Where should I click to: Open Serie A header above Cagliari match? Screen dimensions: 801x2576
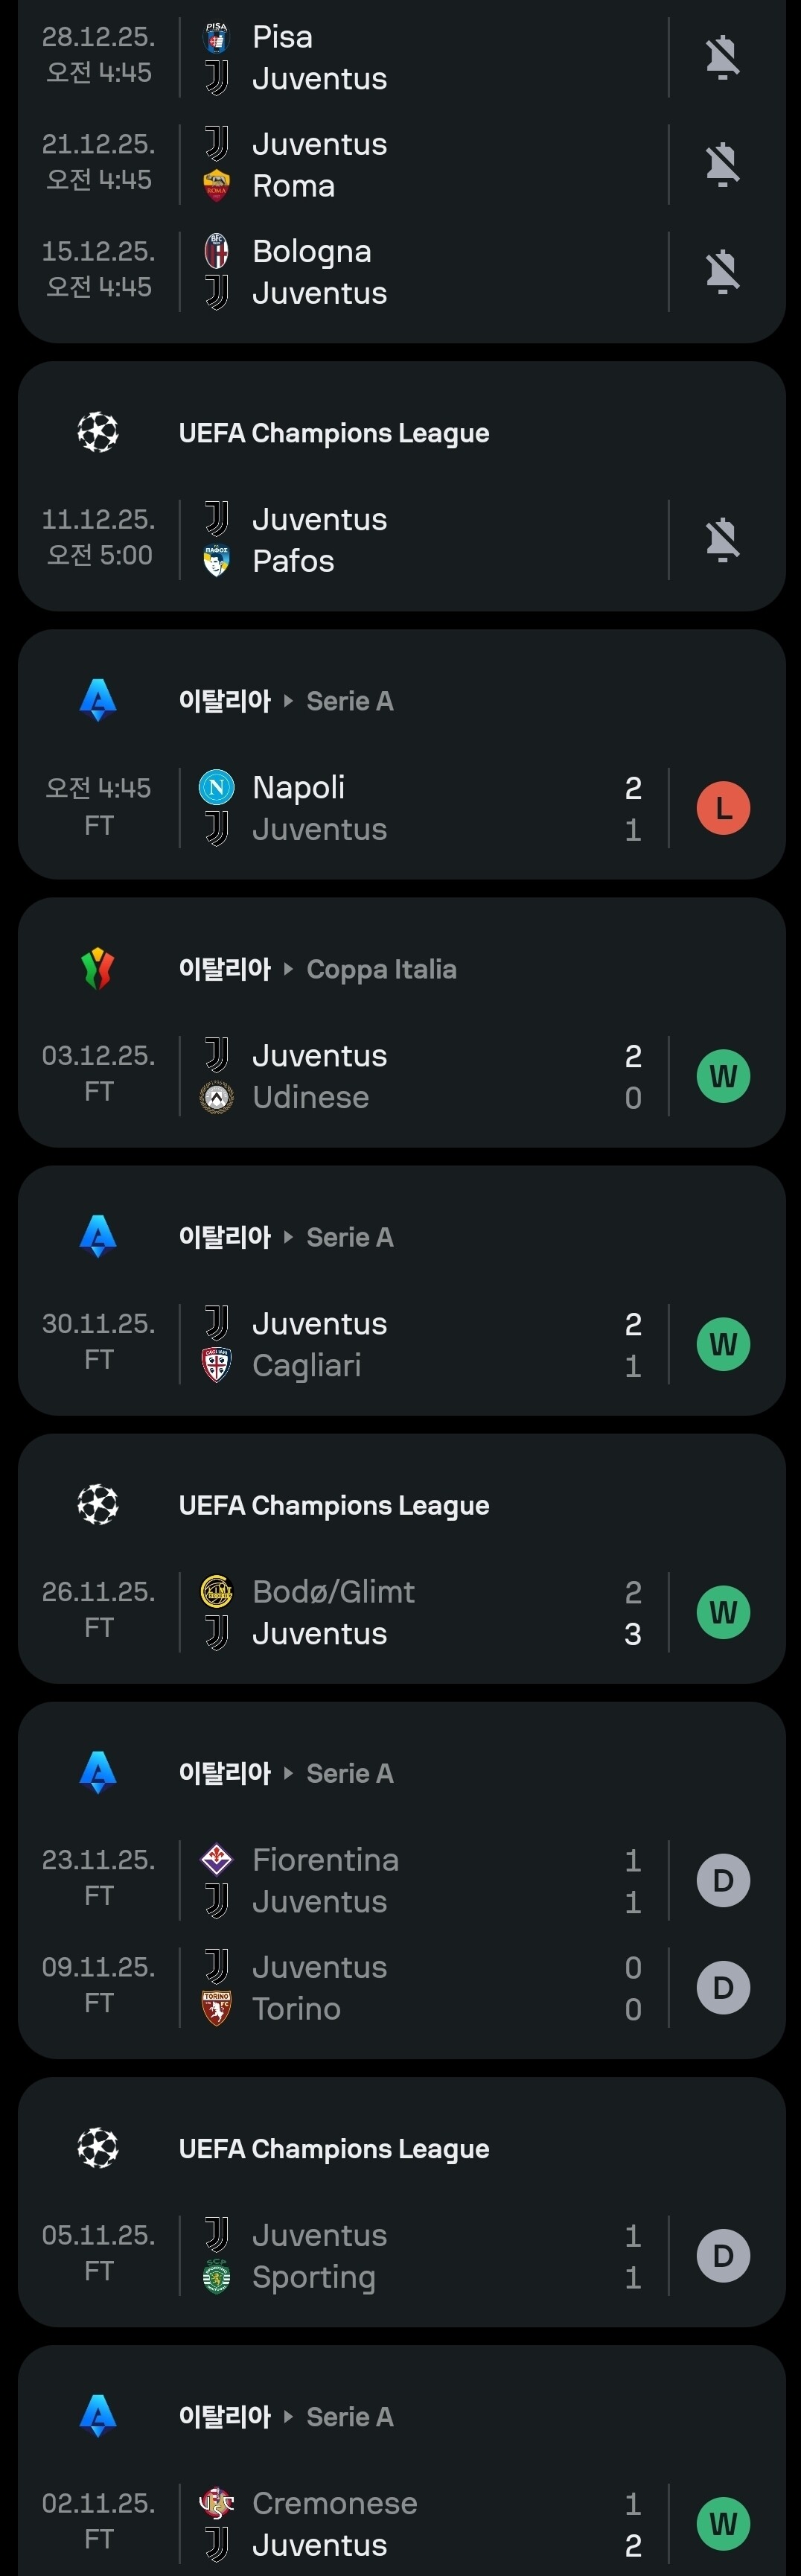(x=349, y=1237)
